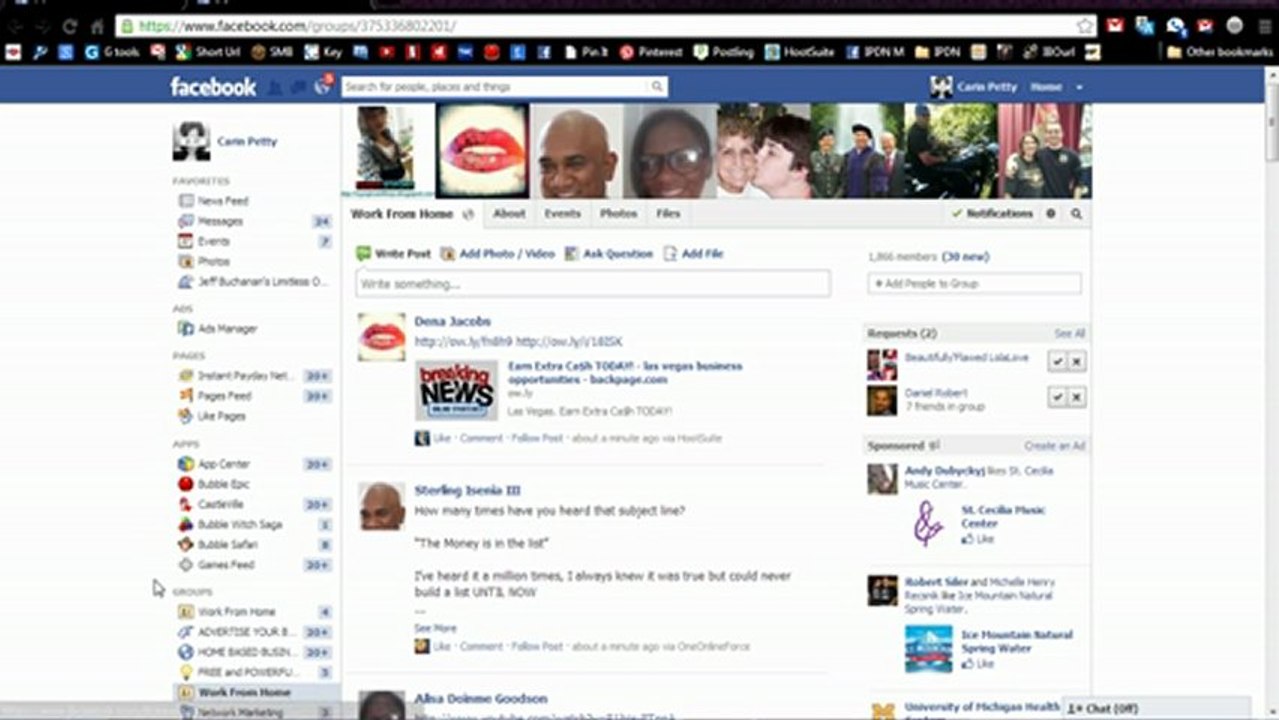Choose Add File option

click(693, 254)
